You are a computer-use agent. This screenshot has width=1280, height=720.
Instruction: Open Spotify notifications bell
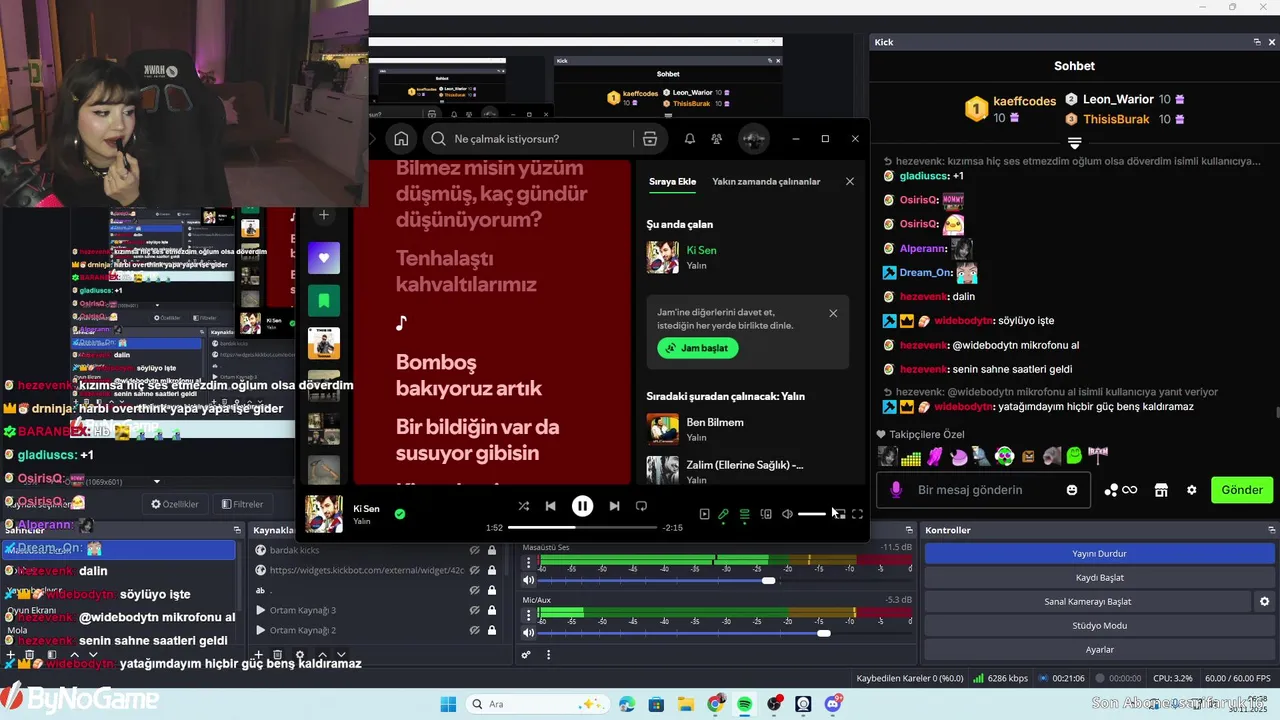pos(689,139)
